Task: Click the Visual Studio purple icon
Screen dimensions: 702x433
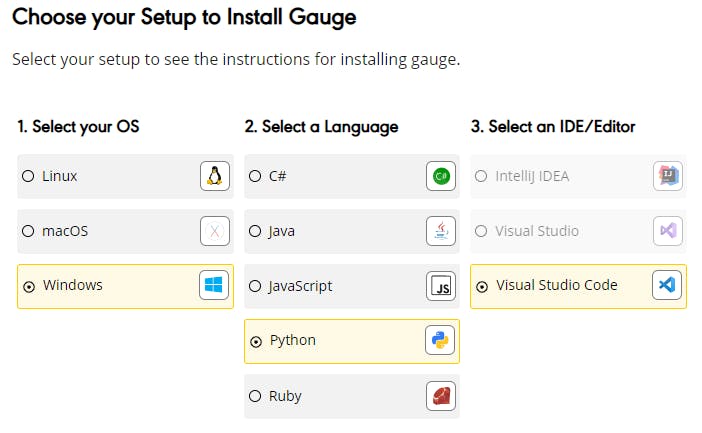Action: 667,231
